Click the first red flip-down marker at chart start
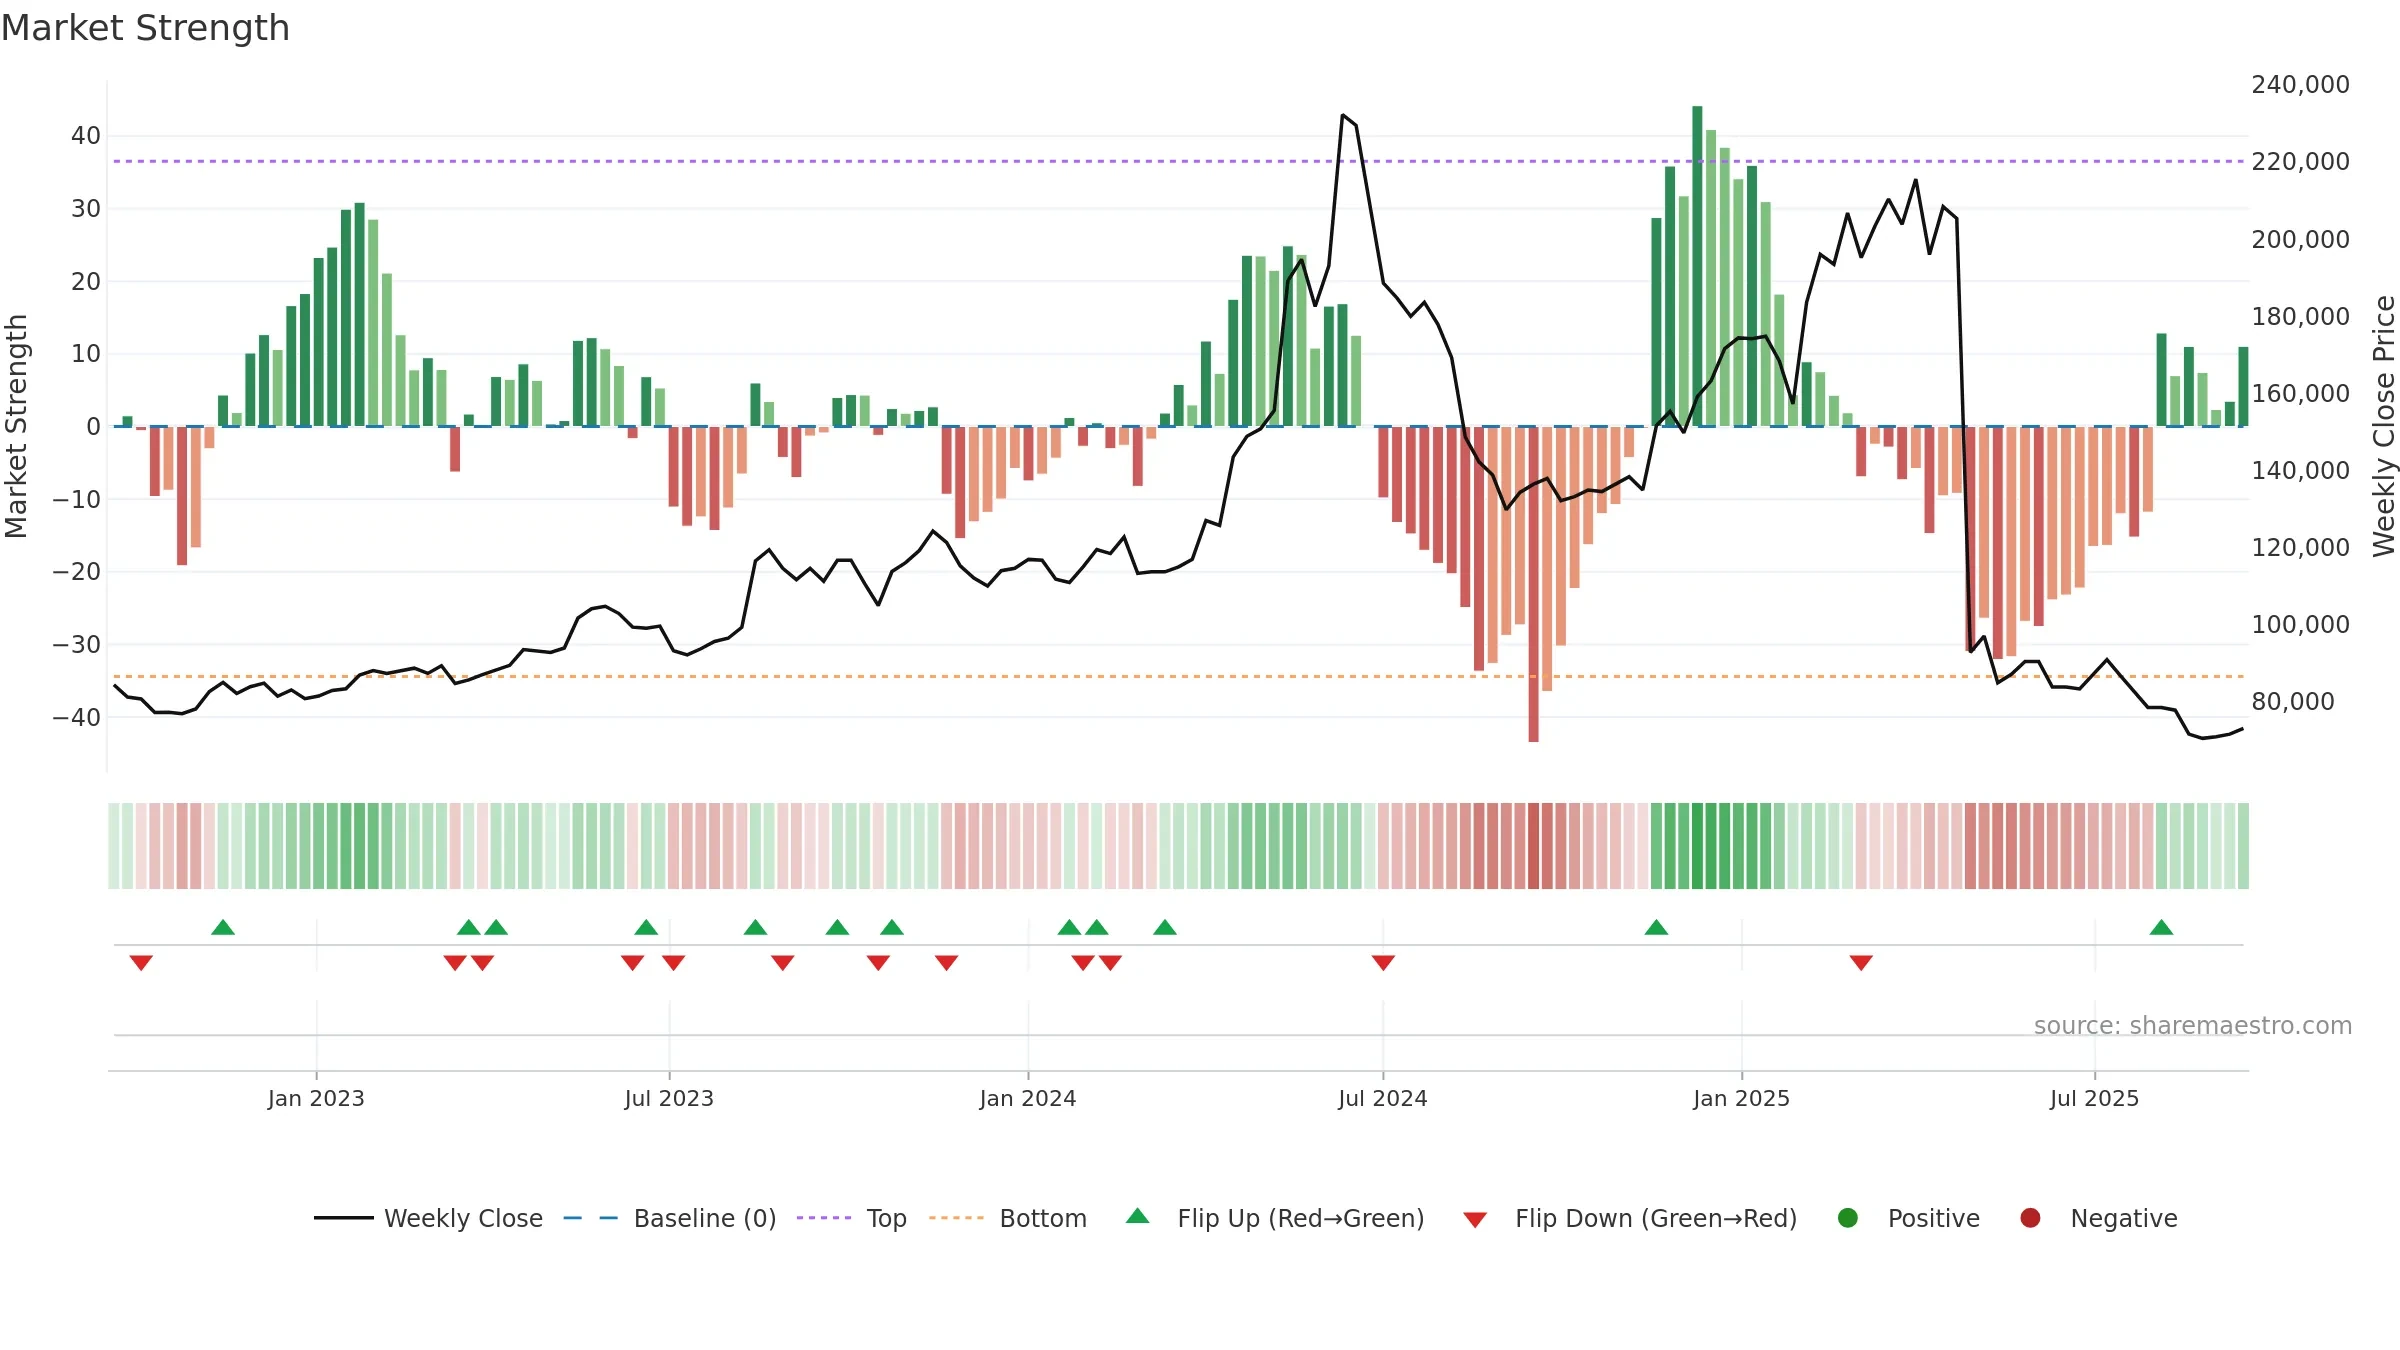The image size is (2400, 1350). [x=141, y=962]
